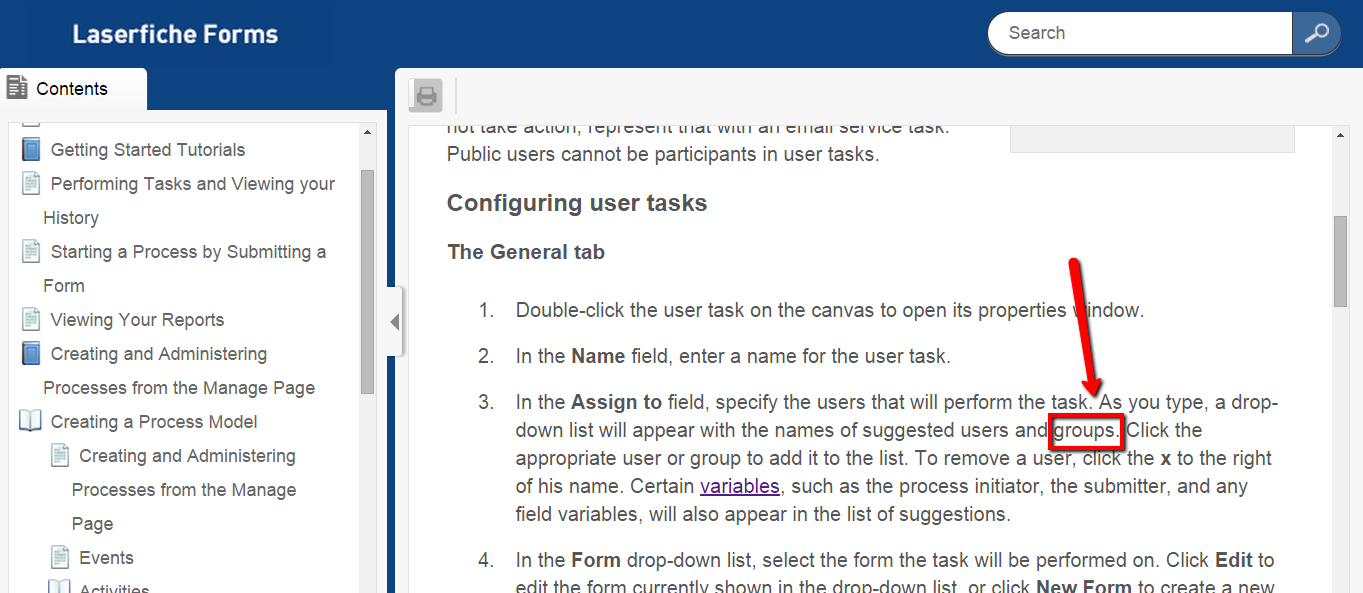Click the Laserfiche Forms logo

[x=175, y=34]
